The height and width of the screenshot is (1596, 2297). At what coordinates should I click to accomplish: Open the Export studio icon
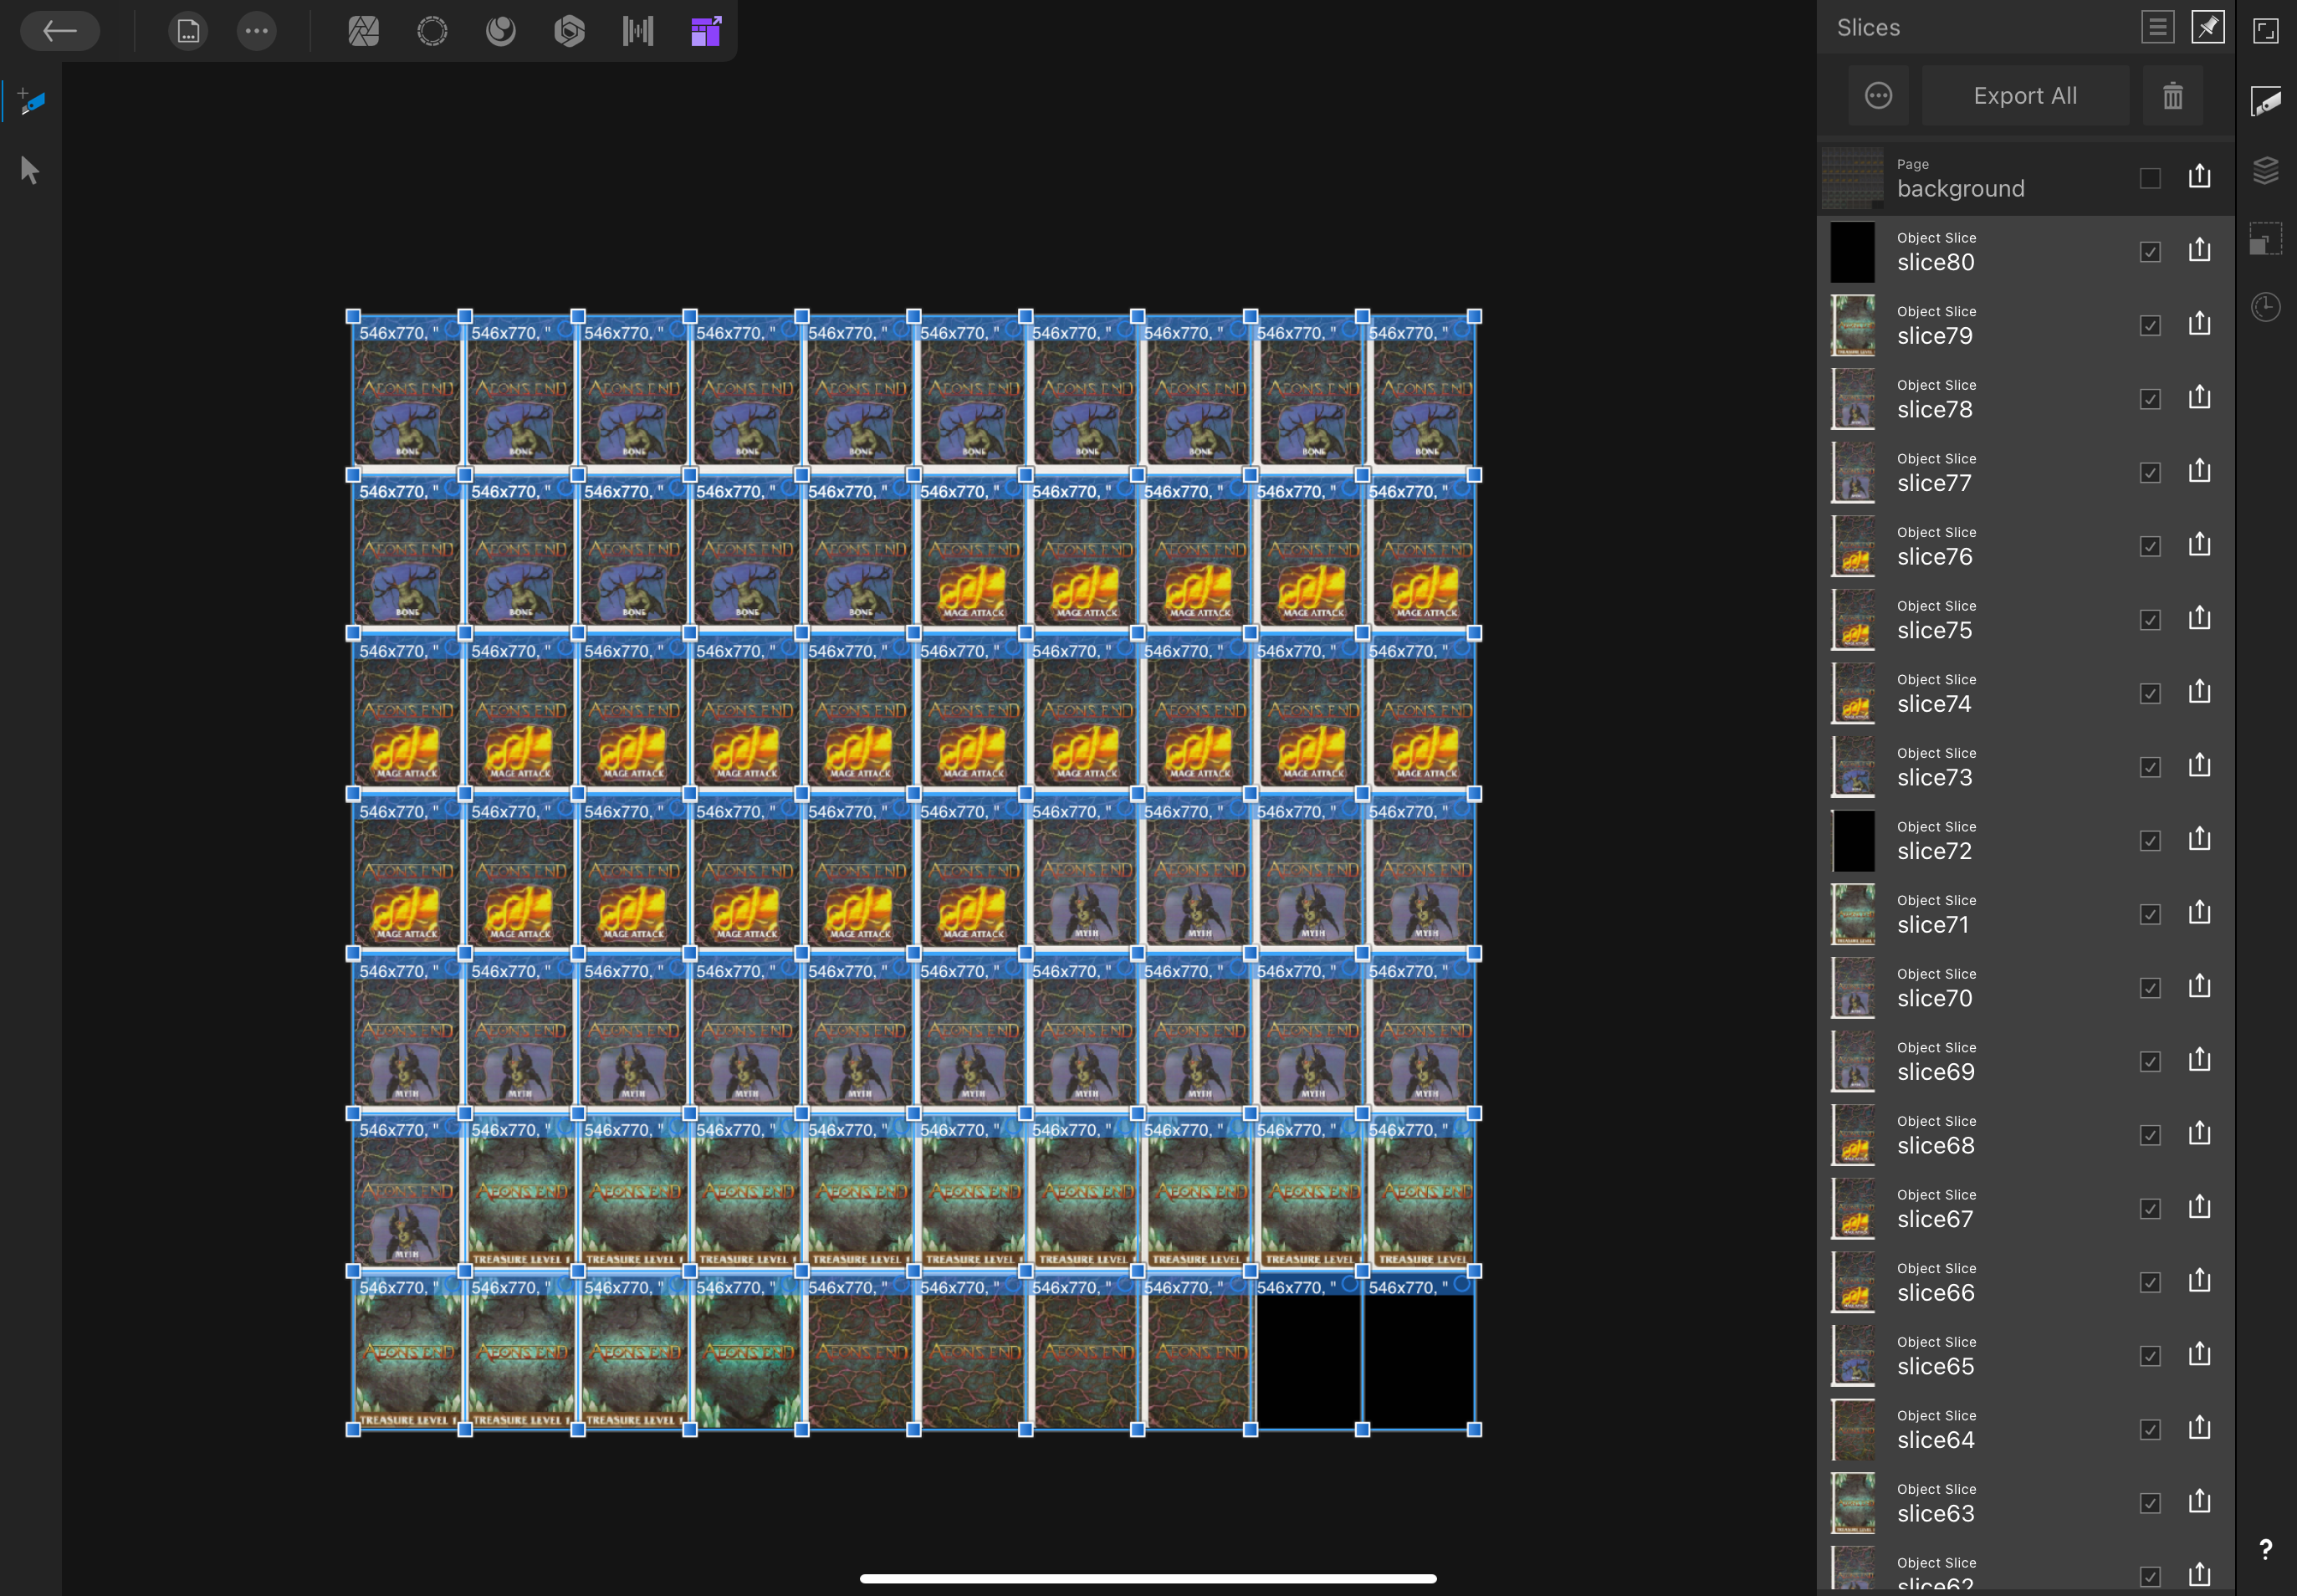coord(2266,31)
